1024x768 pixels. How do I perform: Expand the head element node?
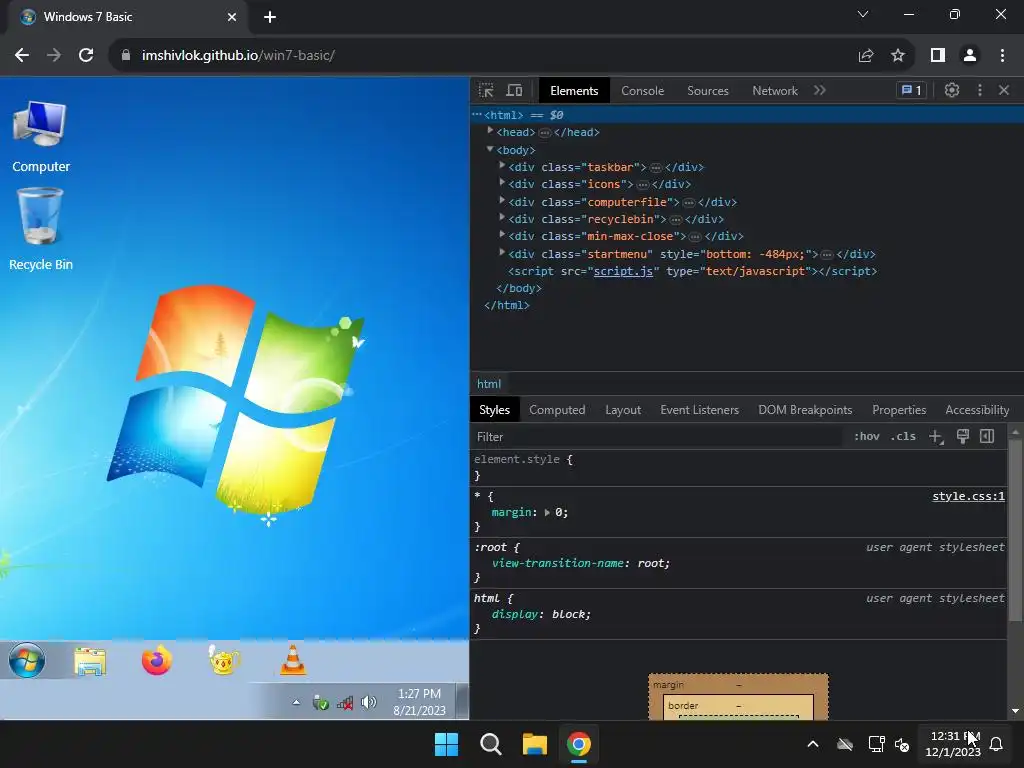click(490, 131)
